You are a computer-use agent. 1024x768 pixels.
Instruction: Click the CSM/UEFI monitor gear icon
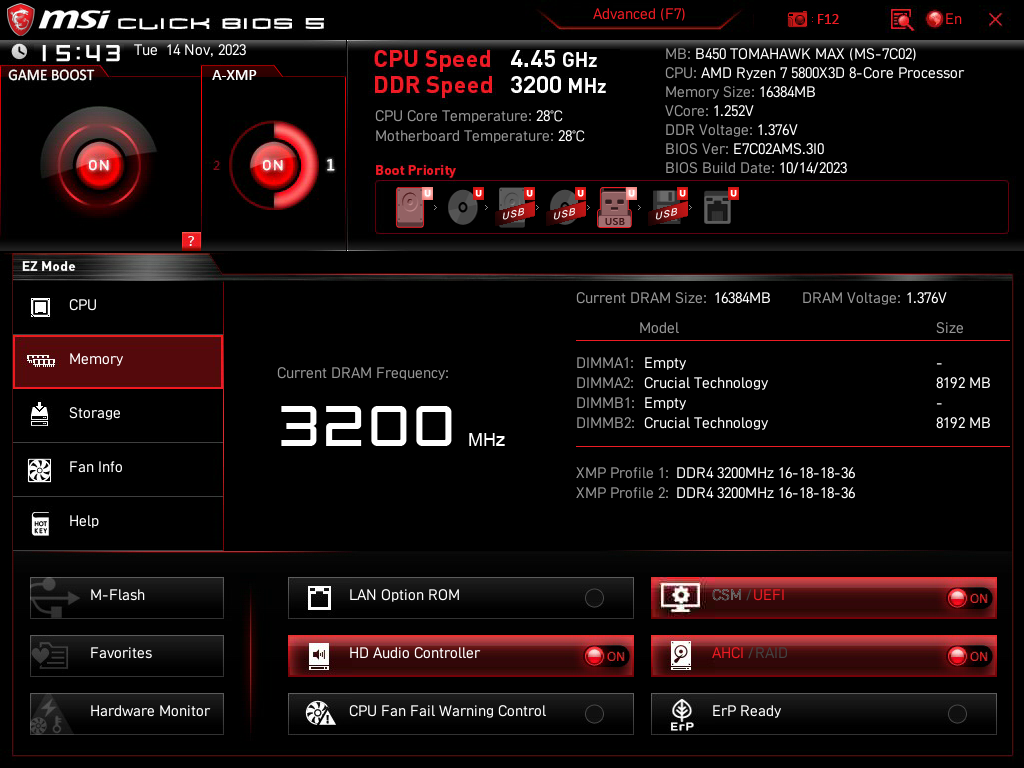680,597
